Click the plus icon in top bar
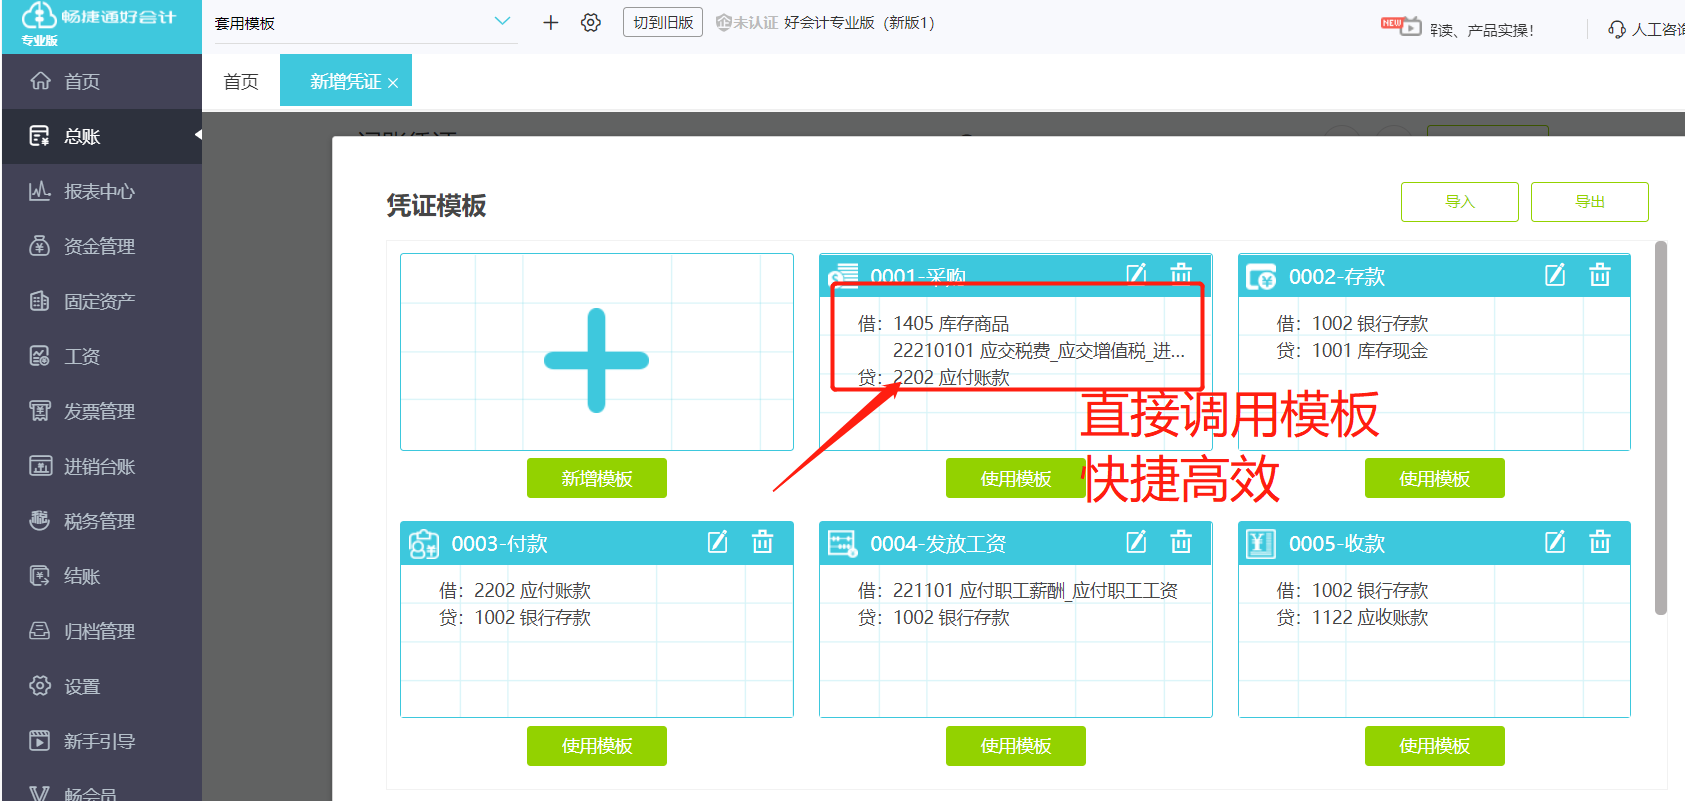This screenshot has height=801, width=1685. pos(550,22)
